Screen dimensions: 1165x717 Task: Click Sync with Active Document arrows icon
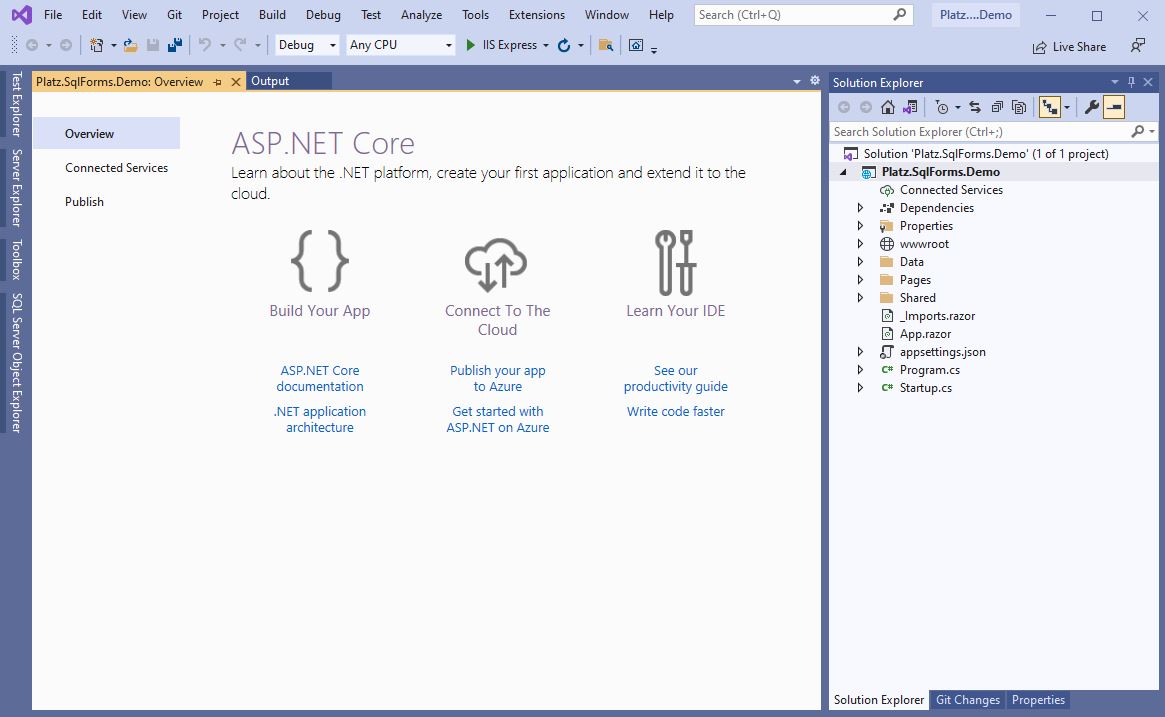click(x=975, y=108)
